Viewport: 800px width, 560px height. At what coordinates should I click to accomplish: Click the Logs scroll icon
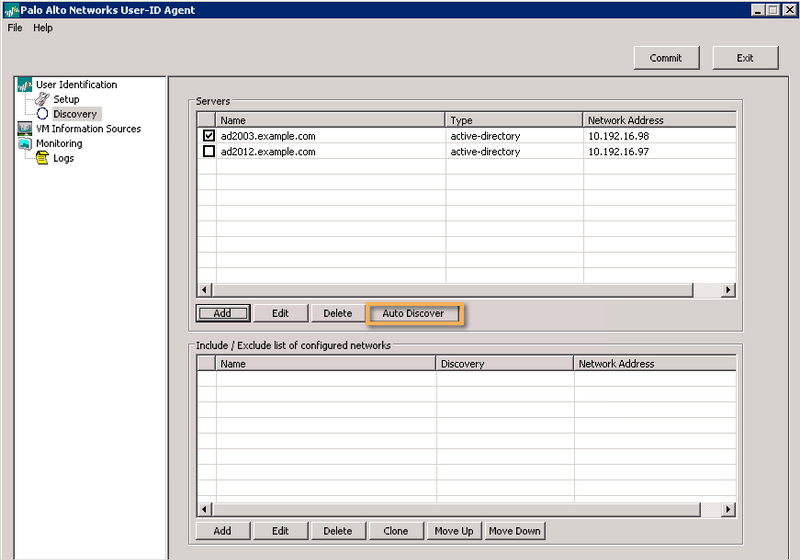(x=42, y=158)
